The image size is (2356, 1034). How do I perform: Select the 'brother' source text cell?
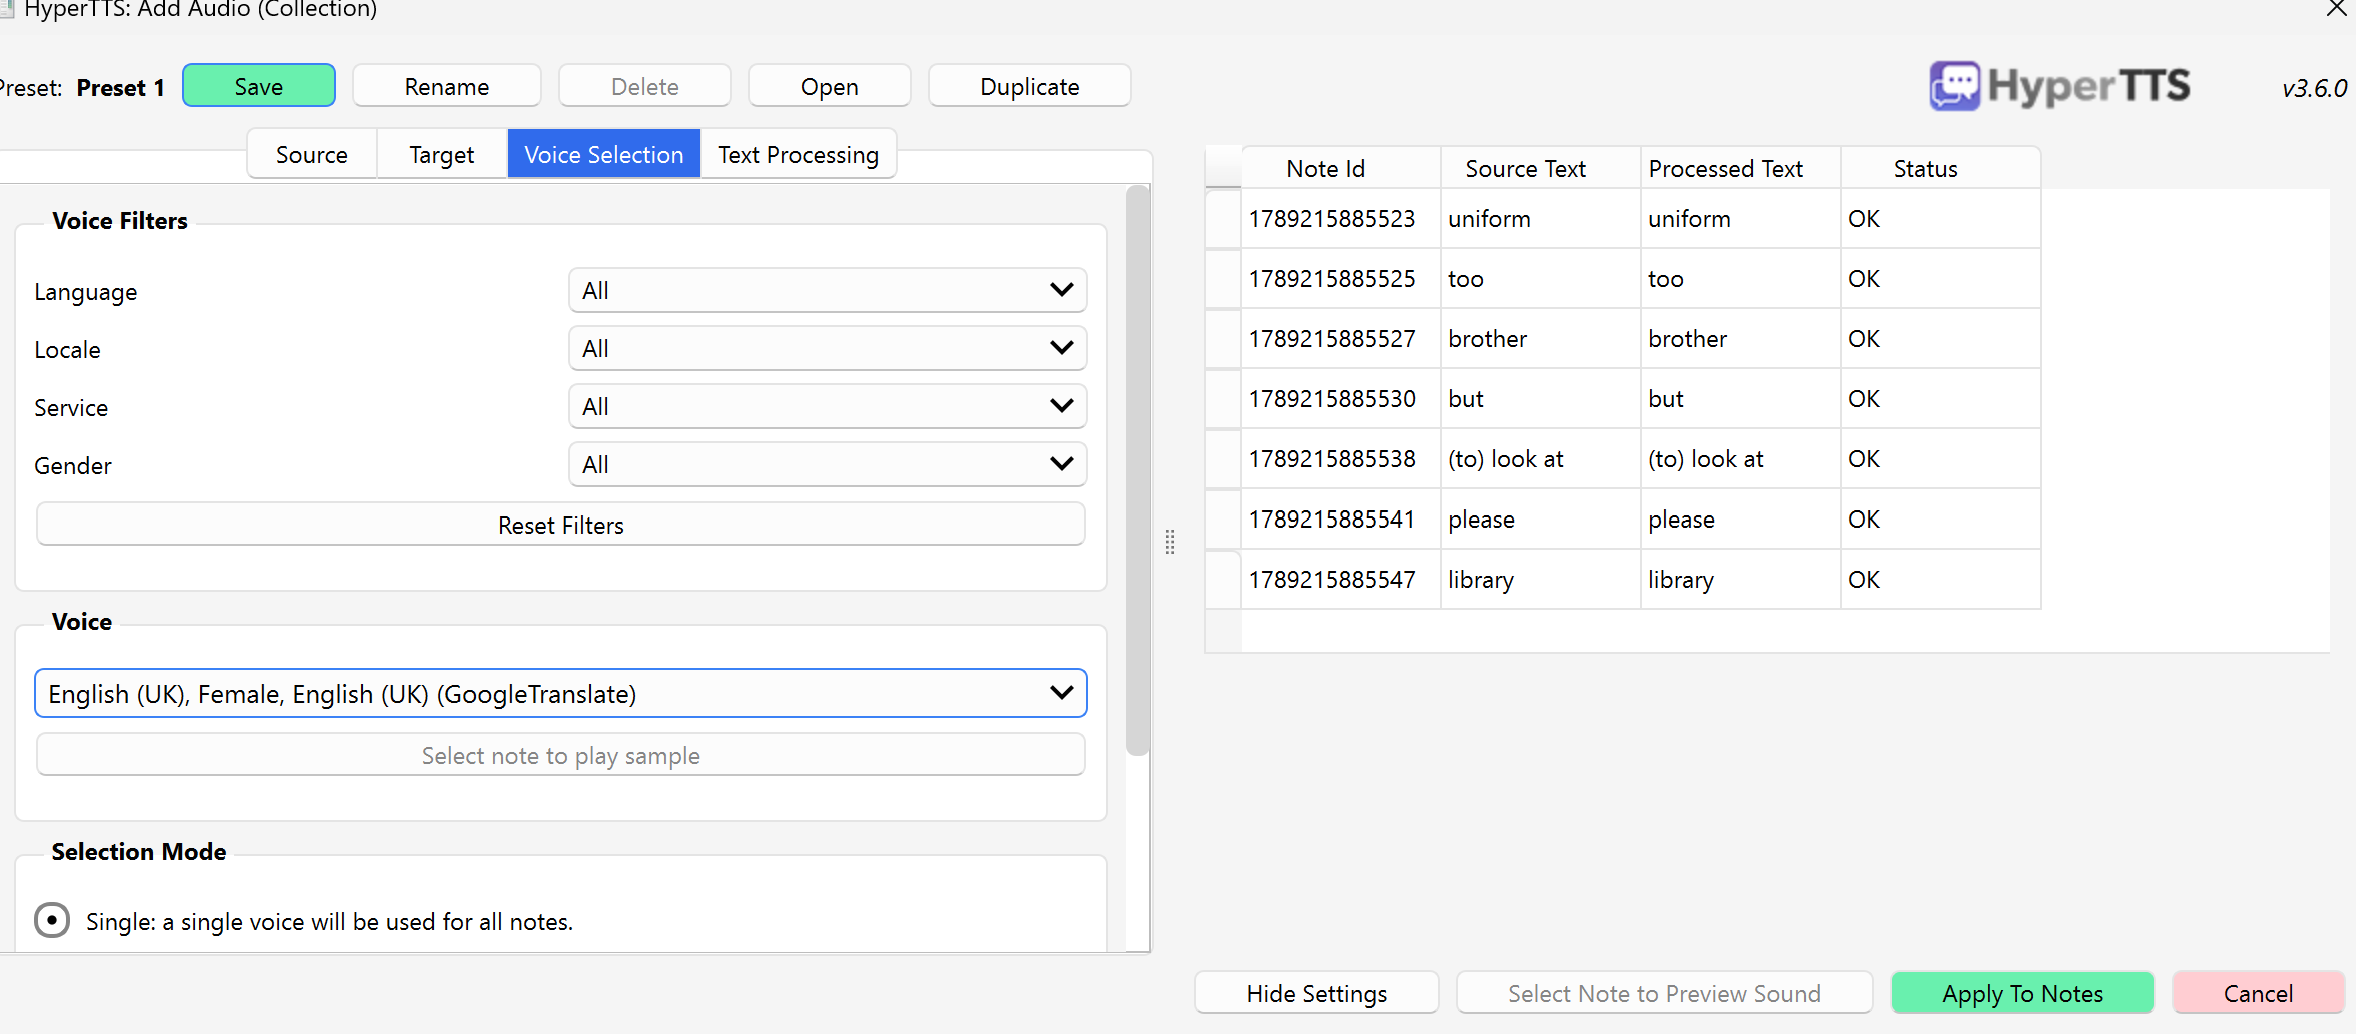tap(1541, 338)
